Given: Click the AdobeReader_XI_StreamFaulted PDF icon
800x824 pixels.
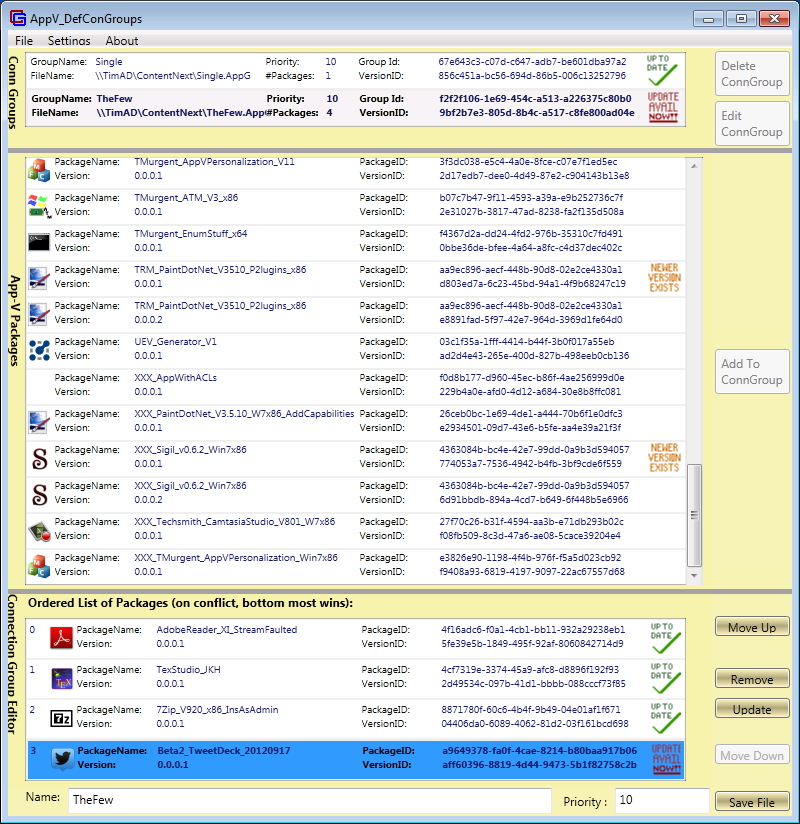Looking at the screenshot, I should coord(61,638).
